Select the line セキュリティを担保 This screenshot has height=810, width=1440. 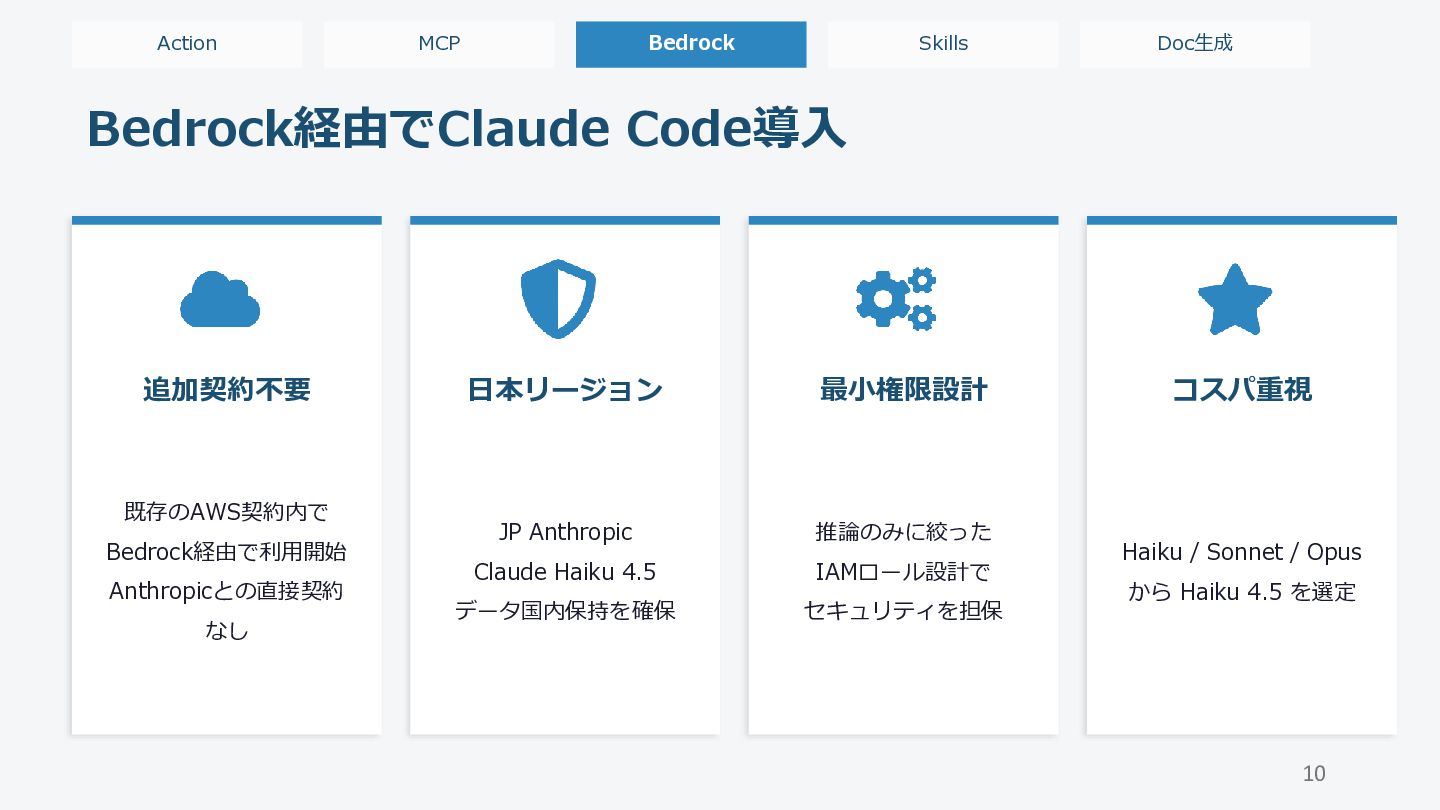click(903, 611)
